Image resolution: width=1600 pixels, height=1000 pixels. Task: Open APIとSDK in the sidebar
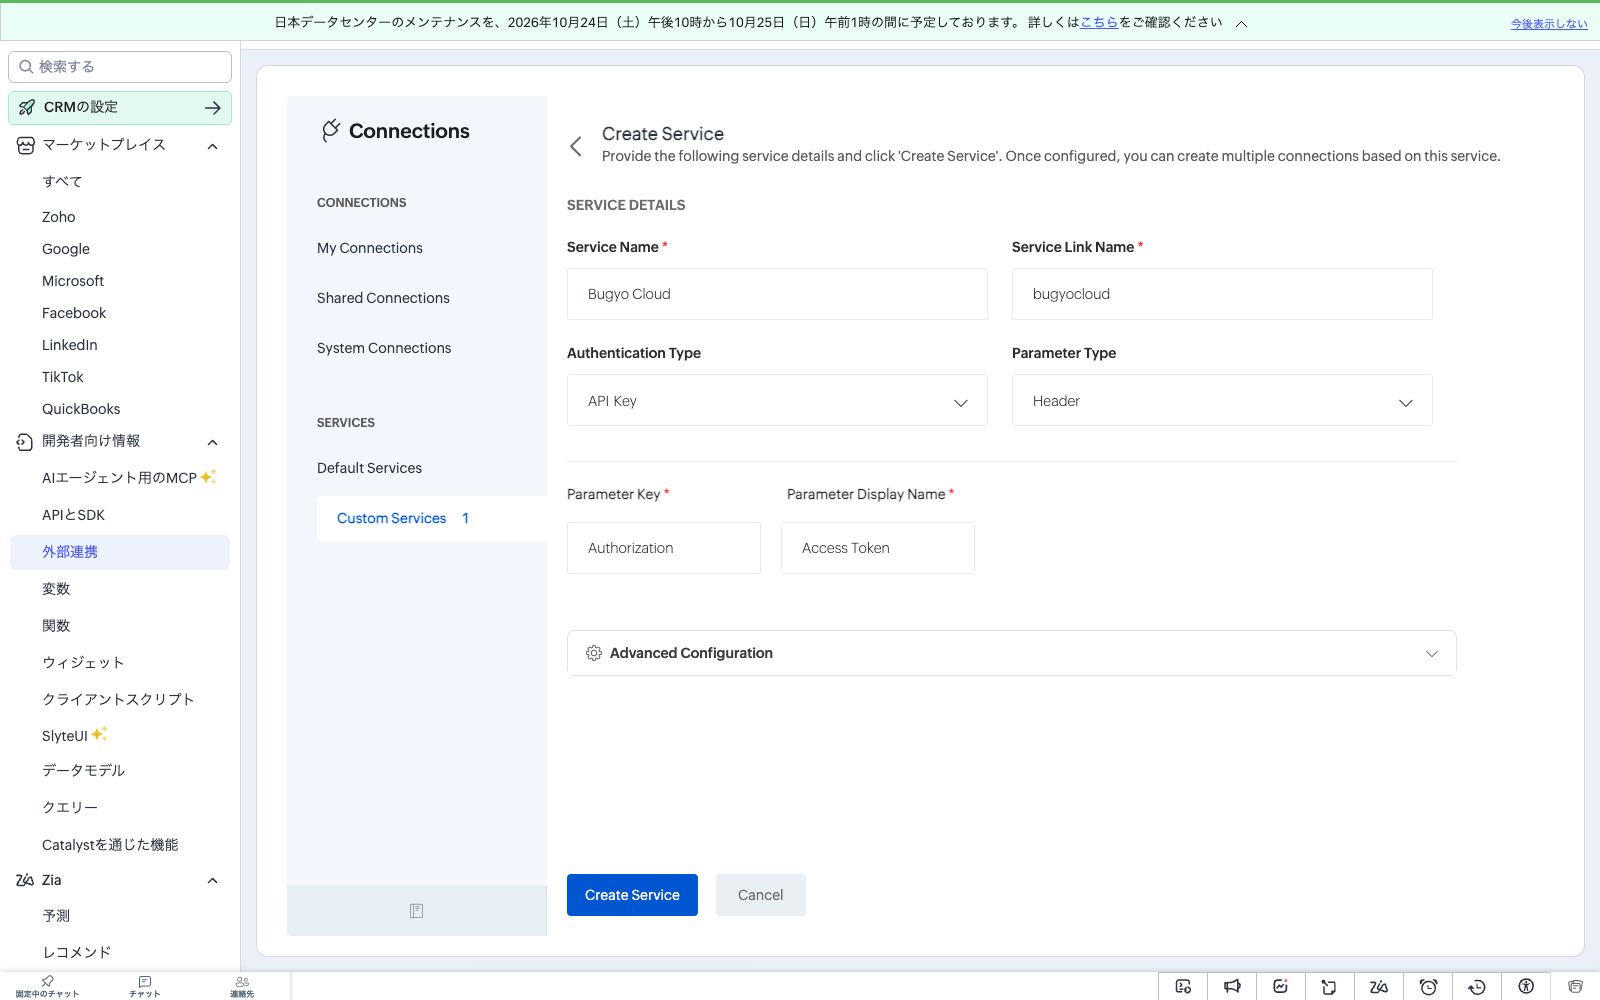click(x=73, y=515)
